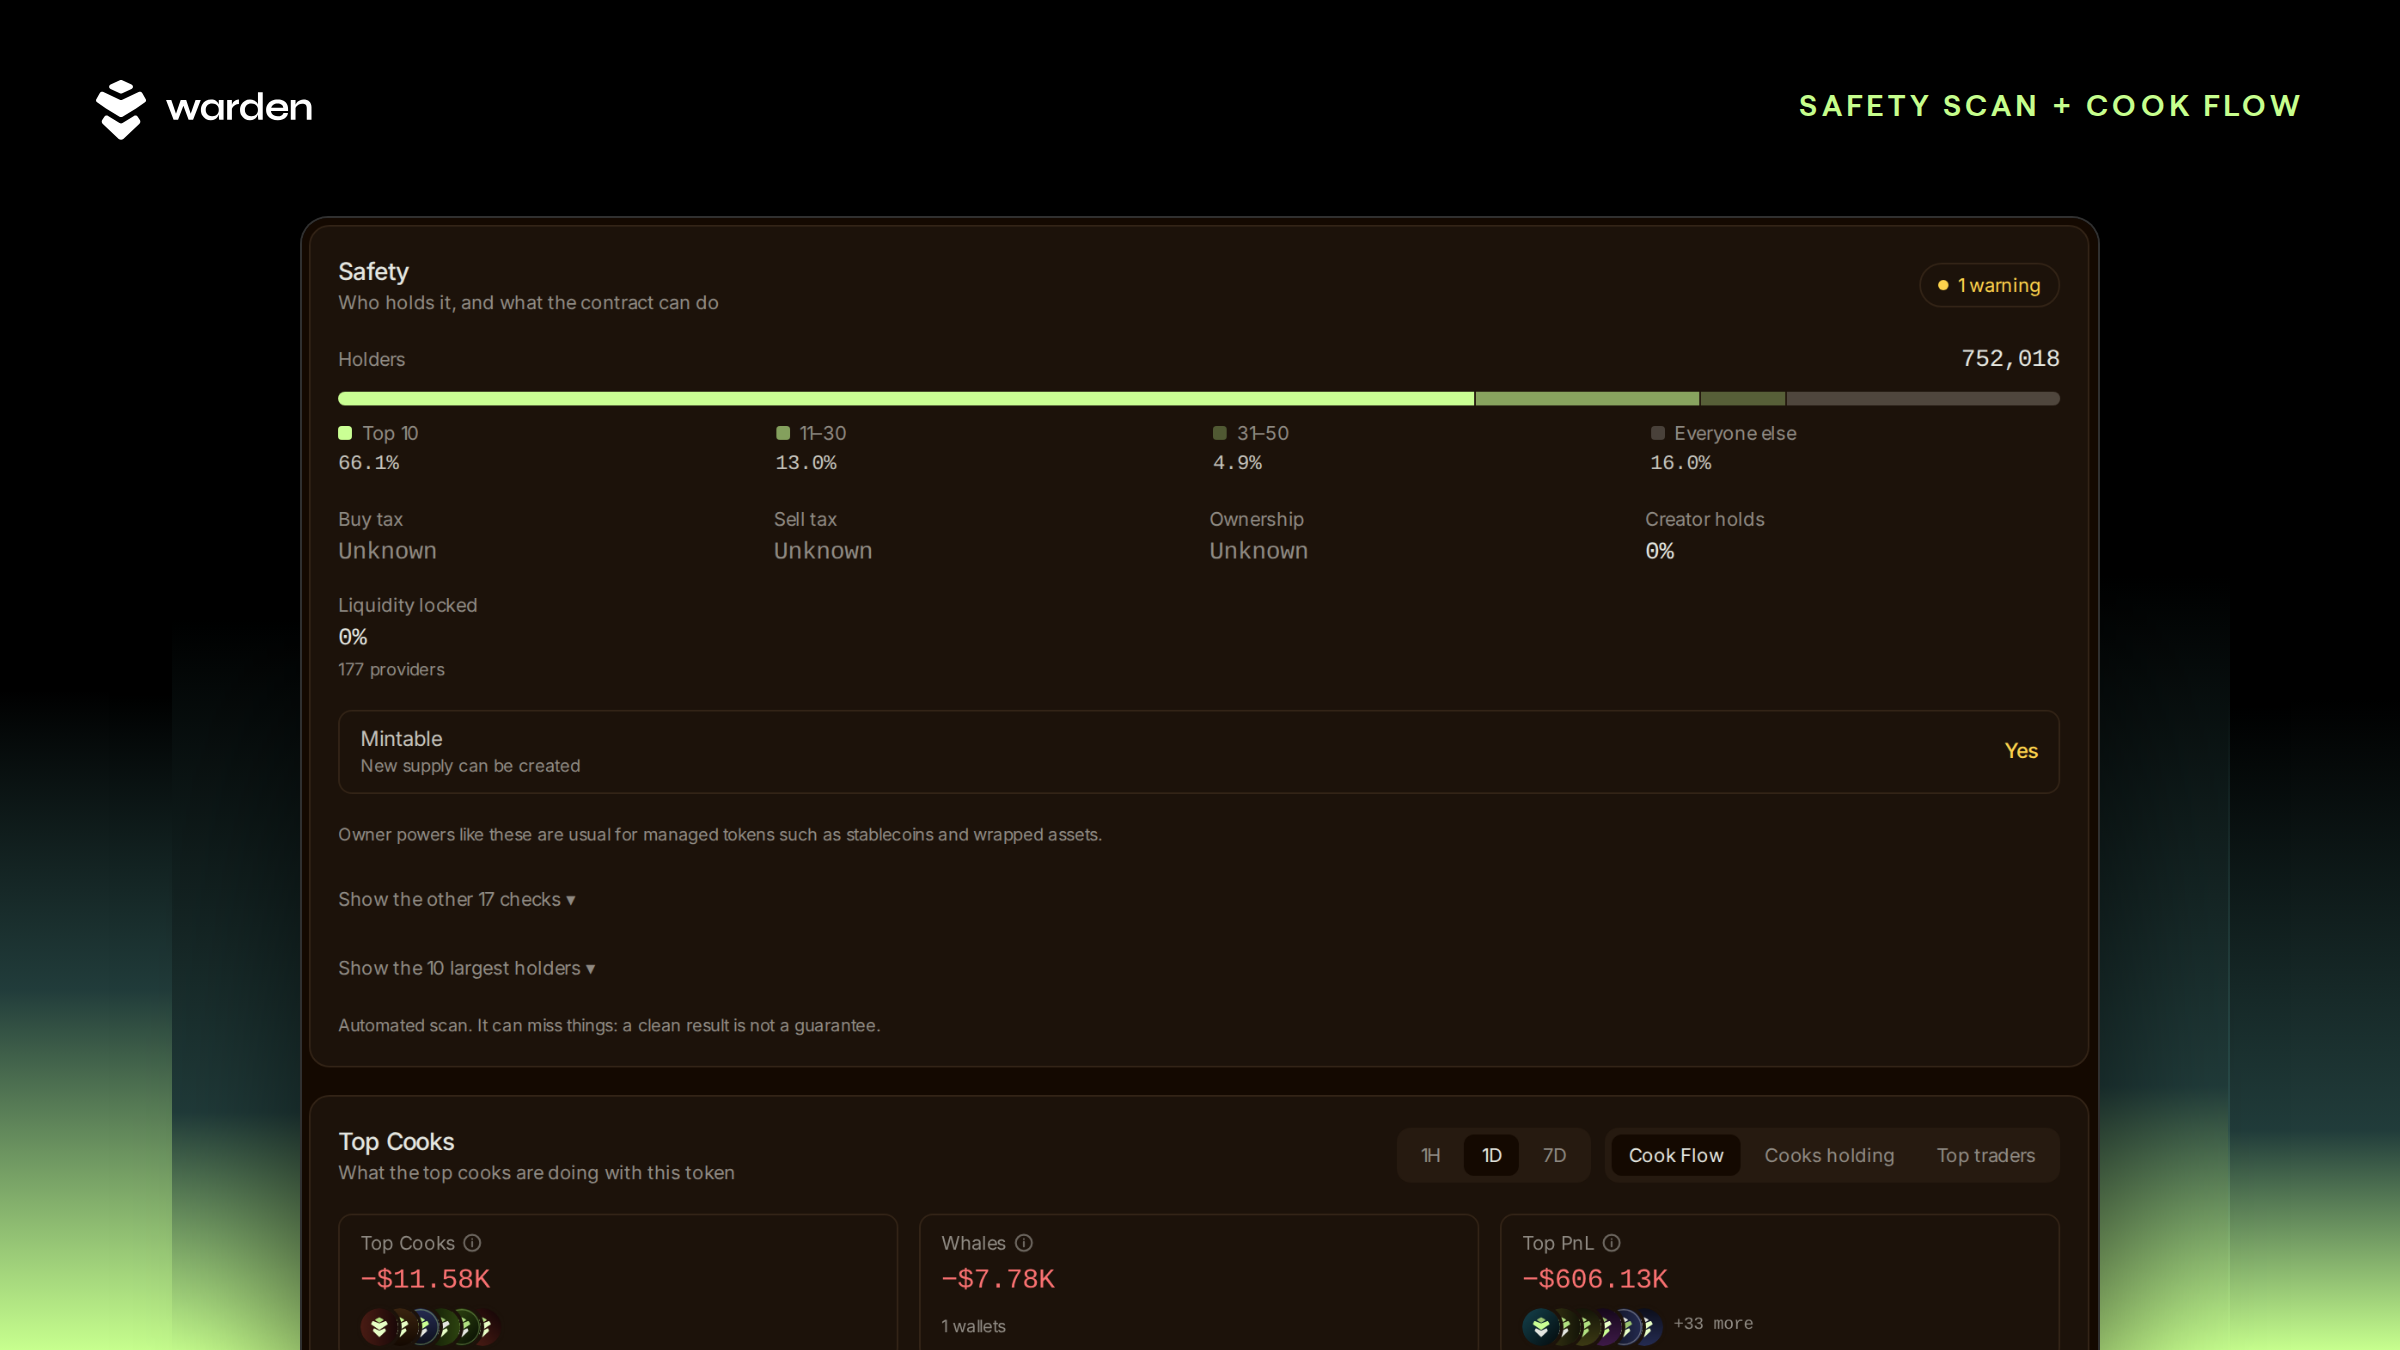The image size is (2400, 1350).
Task: Switch to the Cooks holding tab
Action: (1829, 1155)
